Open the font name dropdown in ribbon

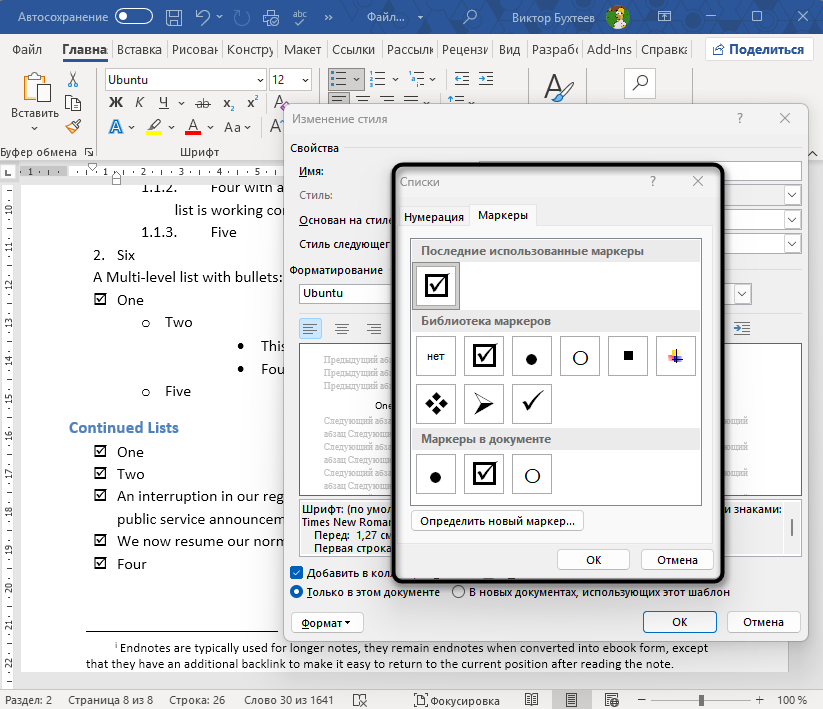point(260,80)
